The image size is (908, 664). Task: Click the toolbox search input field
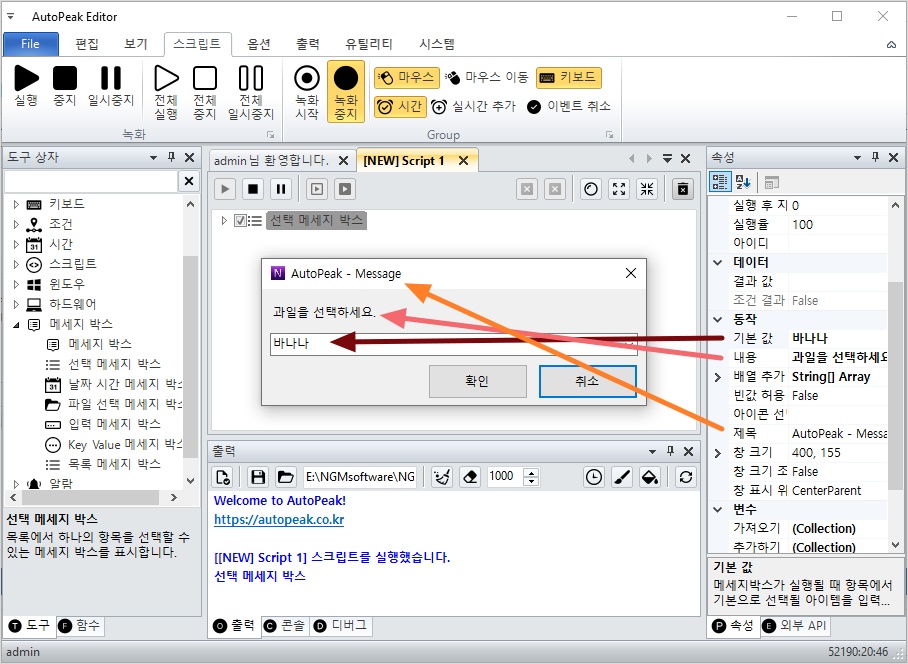(x=91, y=181)
